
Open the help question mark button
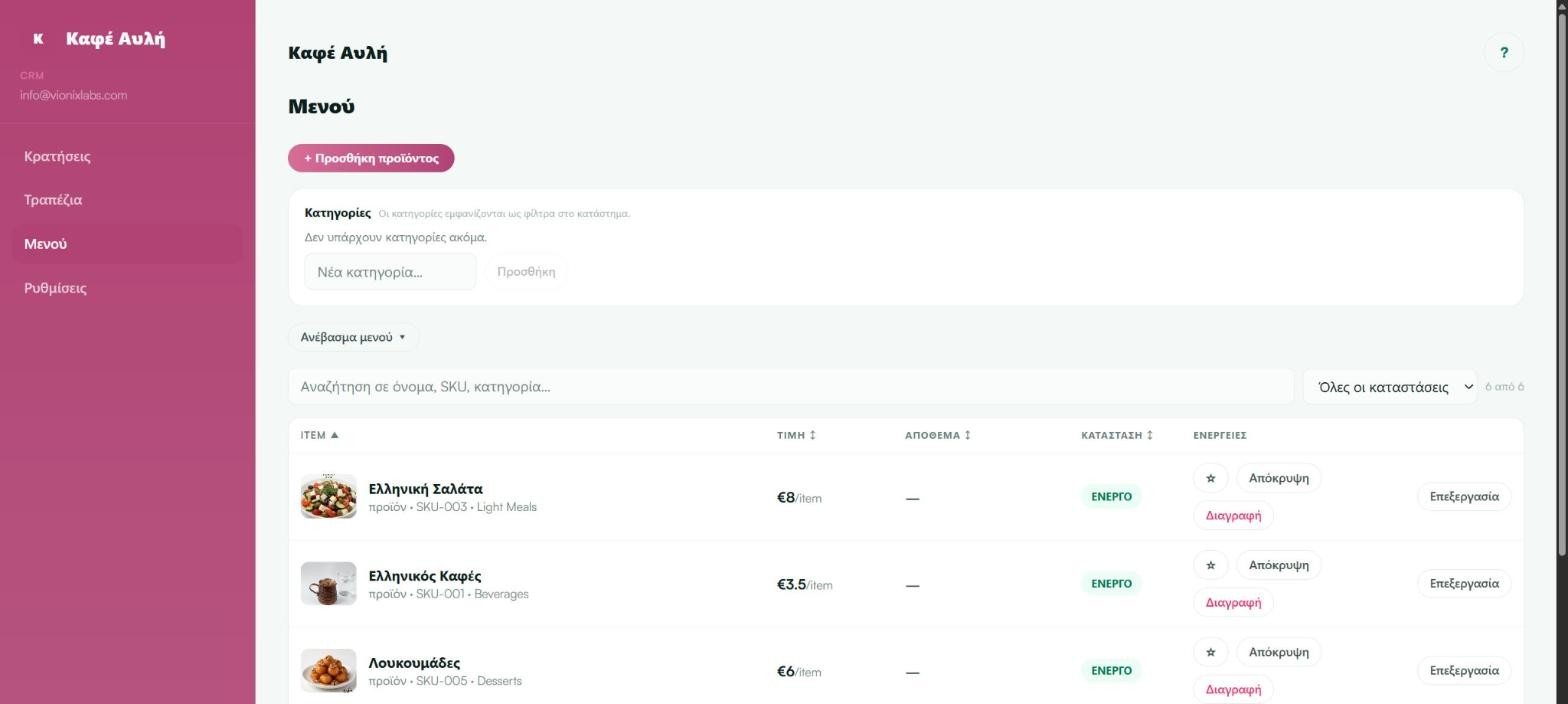1504,53
